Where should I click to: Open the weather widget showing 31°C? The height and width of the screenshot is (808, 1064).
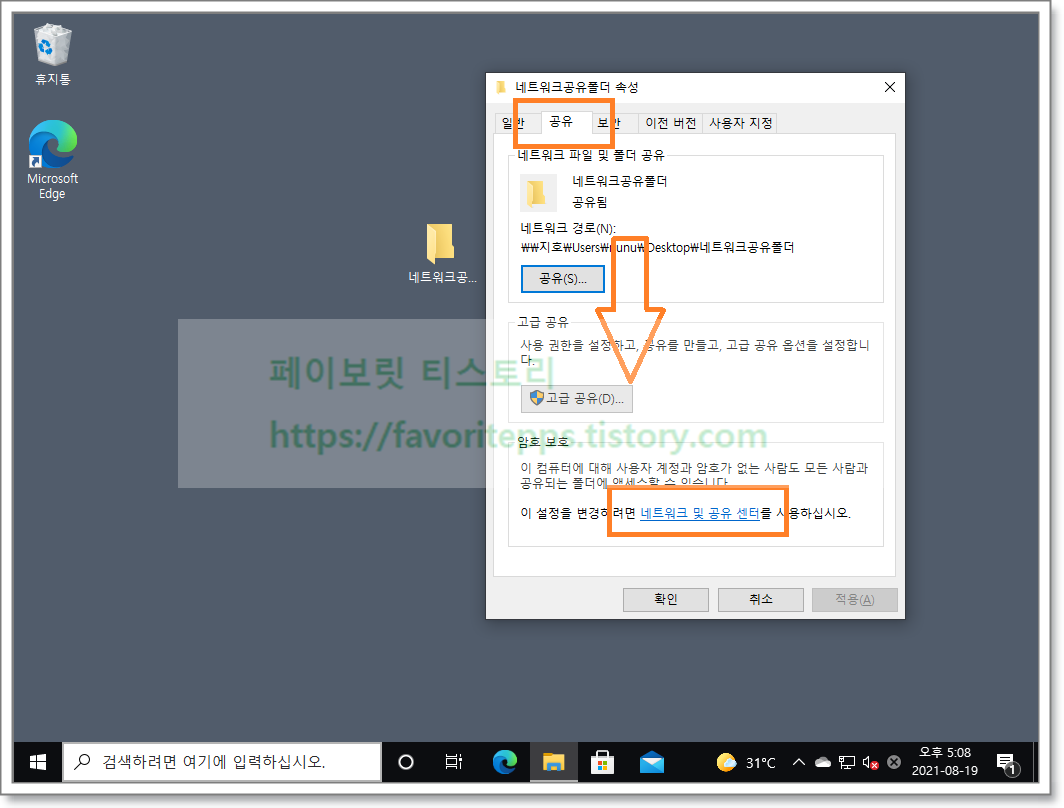[746, 763]
